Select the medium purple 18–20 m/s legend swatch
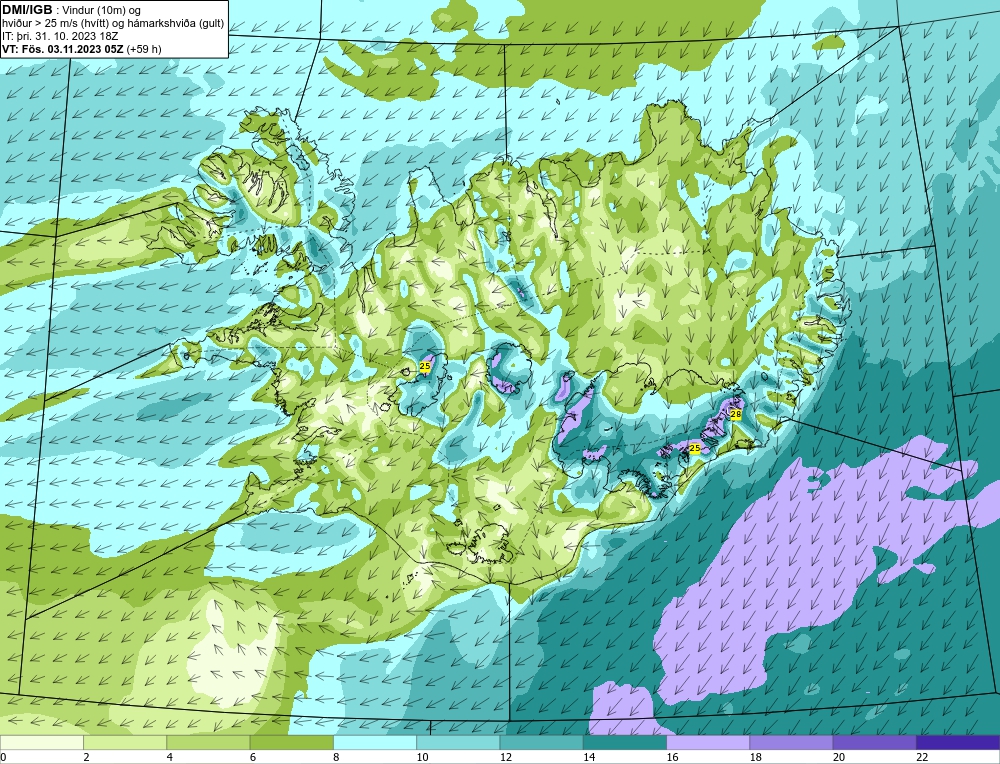Viewport: 1000px width, 764px height. coord(791,742)
